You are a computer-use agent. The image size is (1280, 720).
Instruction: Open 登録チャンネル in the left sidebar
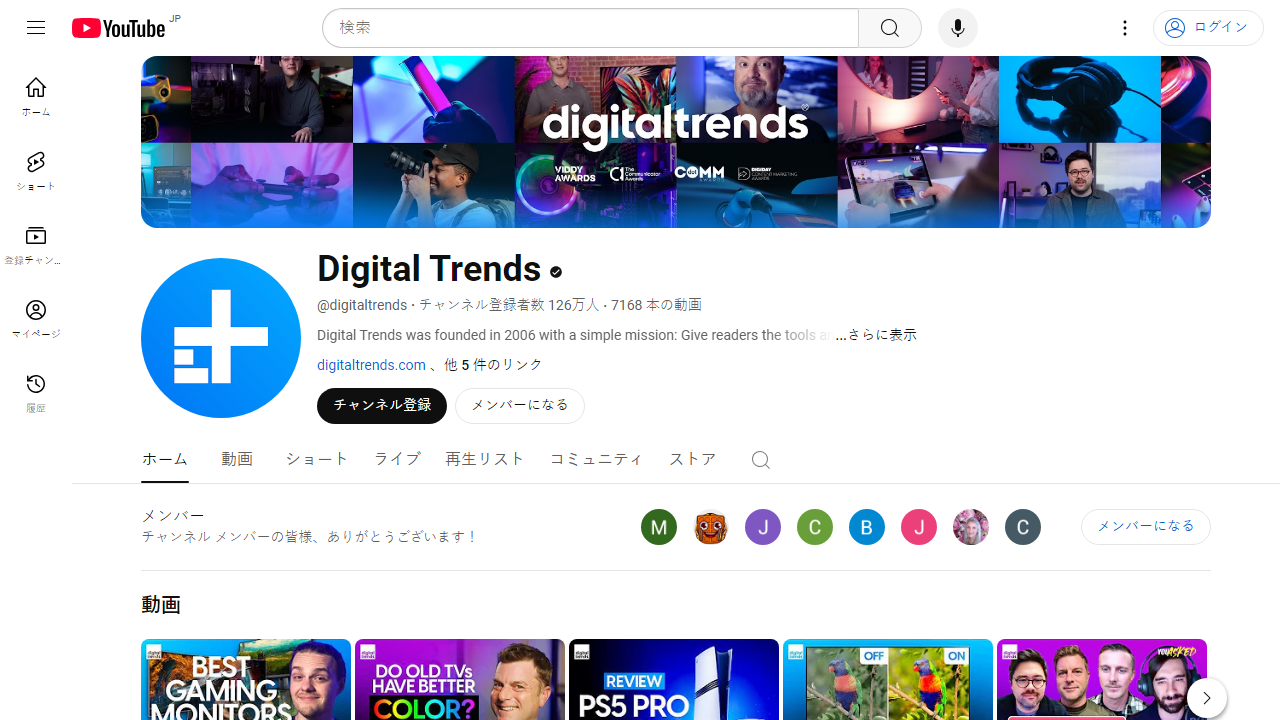click(36, 245)
